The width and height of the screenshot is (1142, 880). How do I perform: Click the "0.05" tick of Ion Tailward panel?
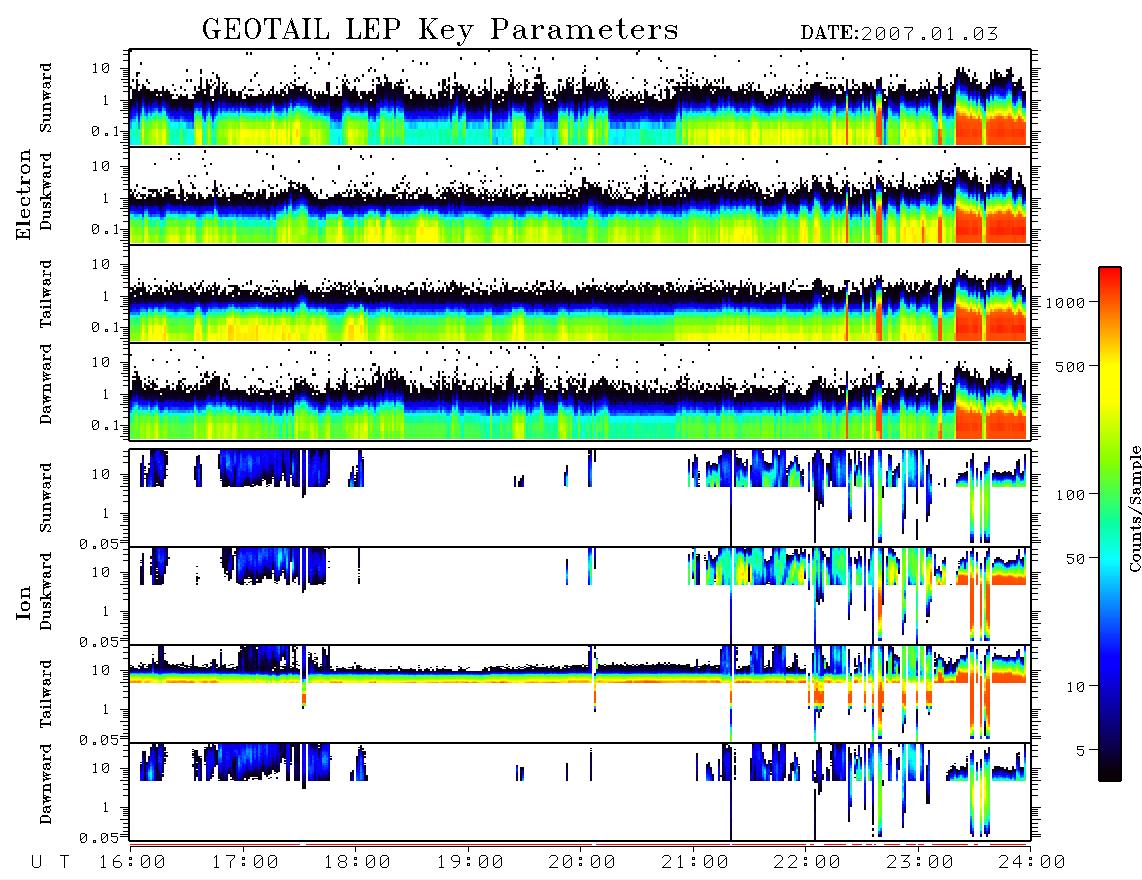(99, 739)
